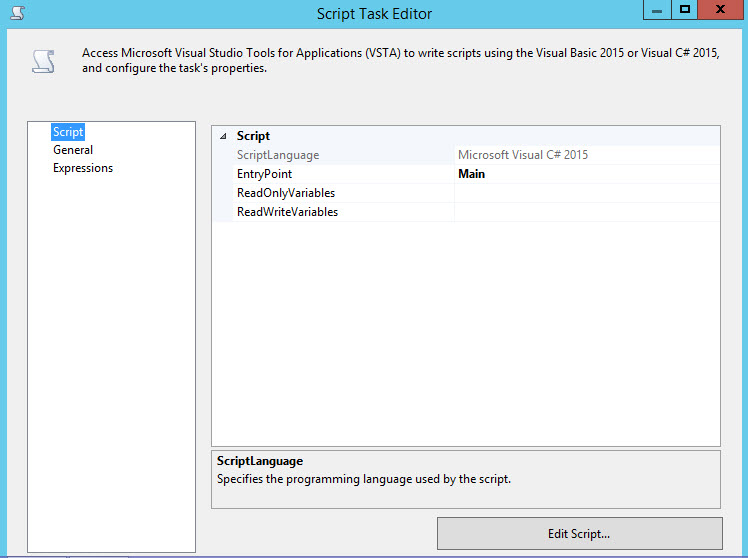Edit the Main entry point value
The width and height of the screenshot is (748, 558).
(587, 174)
